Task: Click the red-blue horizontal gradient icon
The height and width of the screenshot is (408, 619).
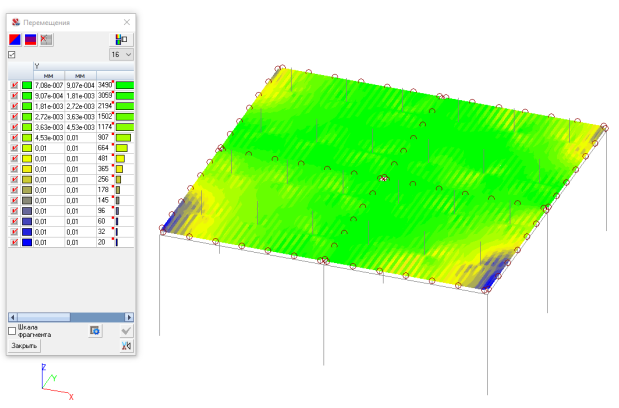Action: (30, 39)
